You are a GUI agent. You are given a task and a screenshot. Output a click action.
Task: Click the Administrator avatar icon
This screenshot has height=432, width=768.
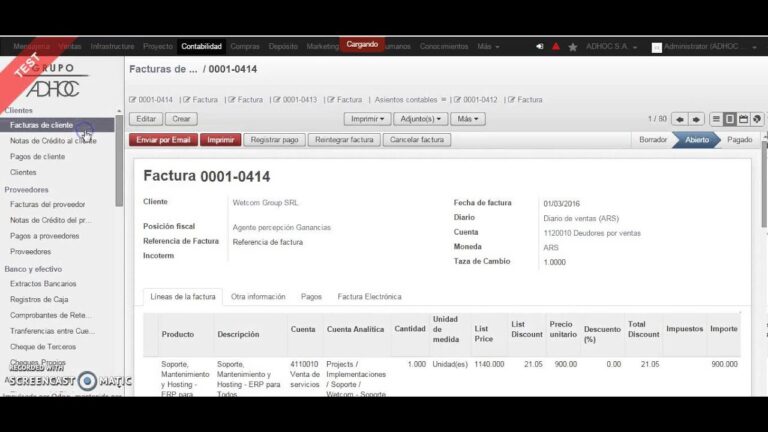[656, 47]
